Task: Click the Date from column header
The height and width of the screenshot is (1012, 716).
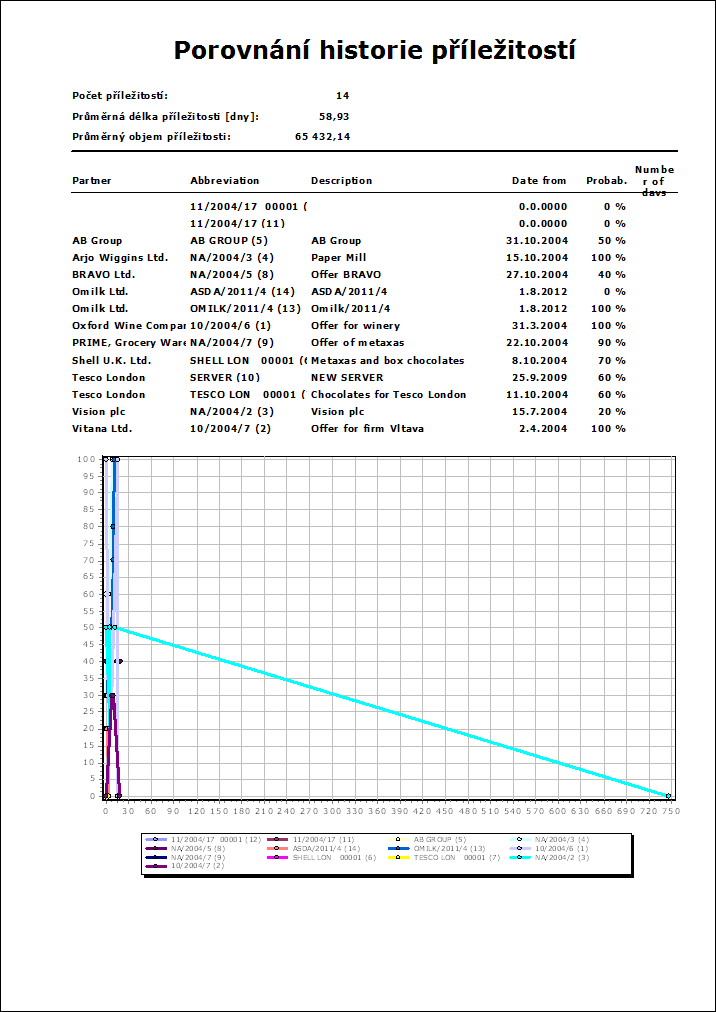Action: pyautogui.click(x=539, y=181)
